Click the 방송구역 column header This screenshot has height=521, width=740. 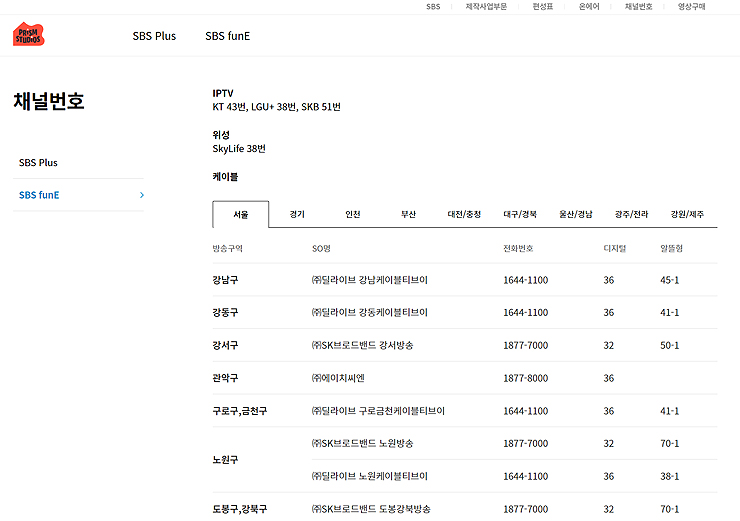click(x=227, y=248)
